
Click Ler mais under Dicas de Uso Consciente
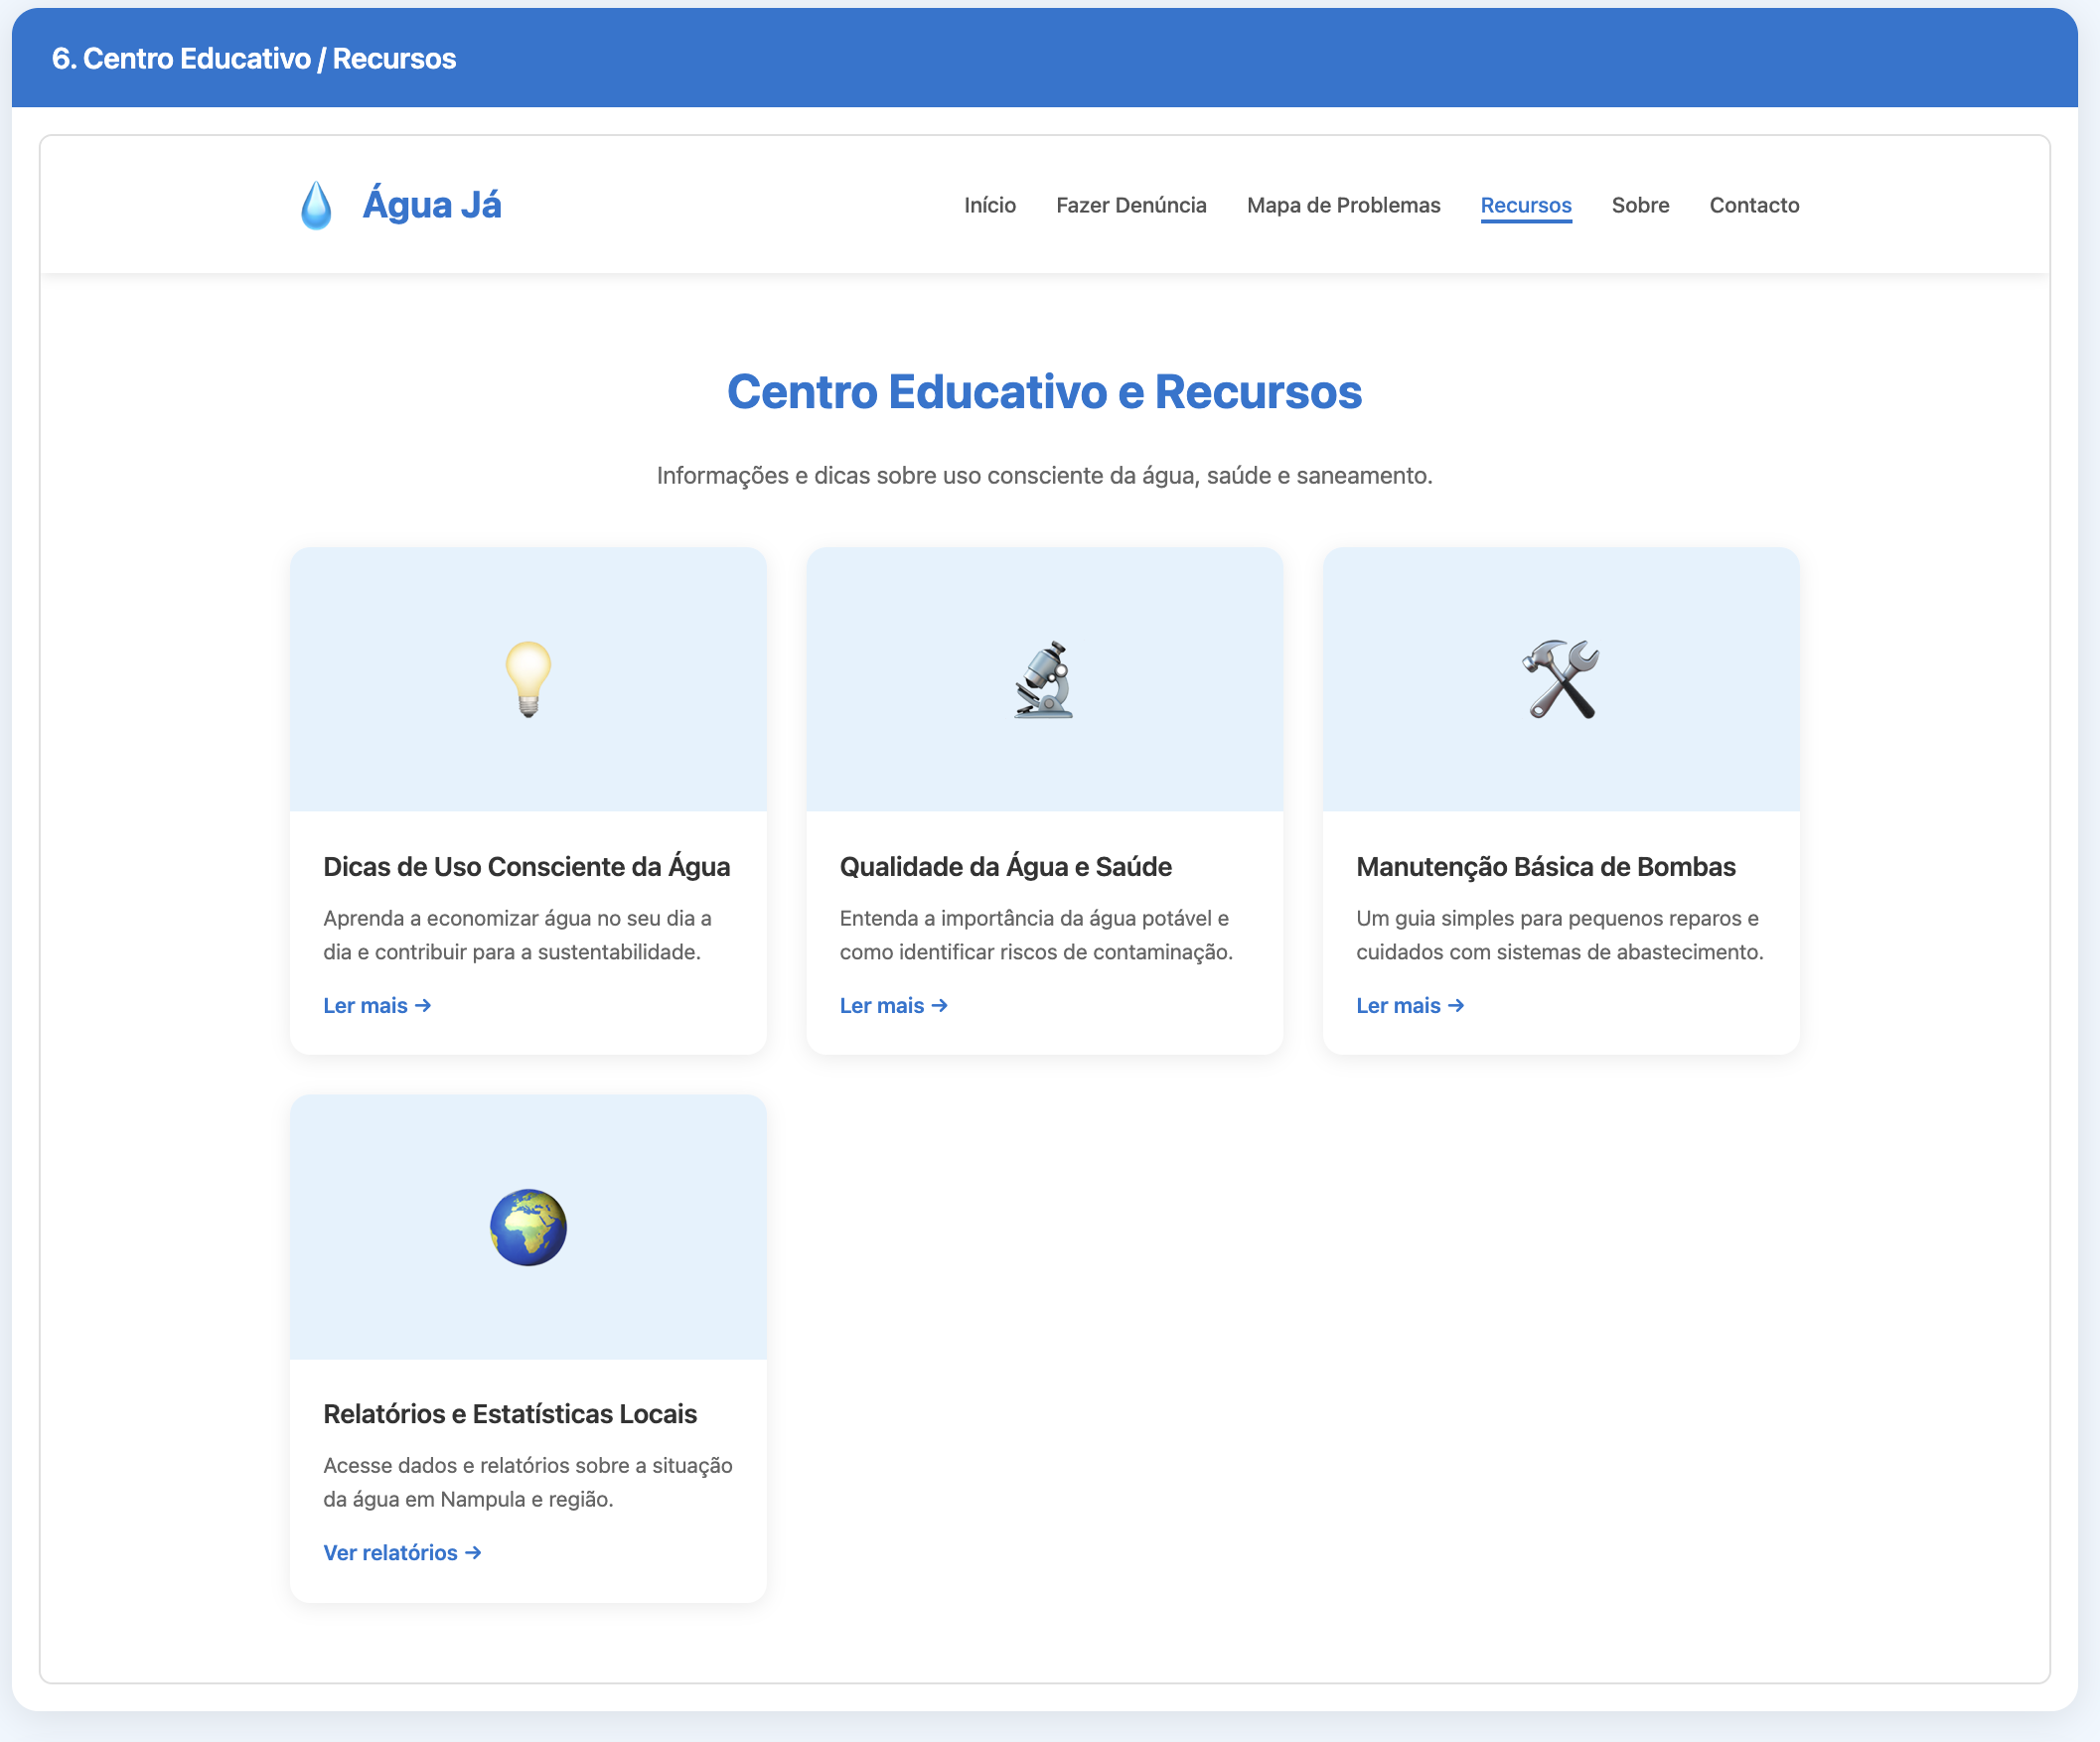377,1006
